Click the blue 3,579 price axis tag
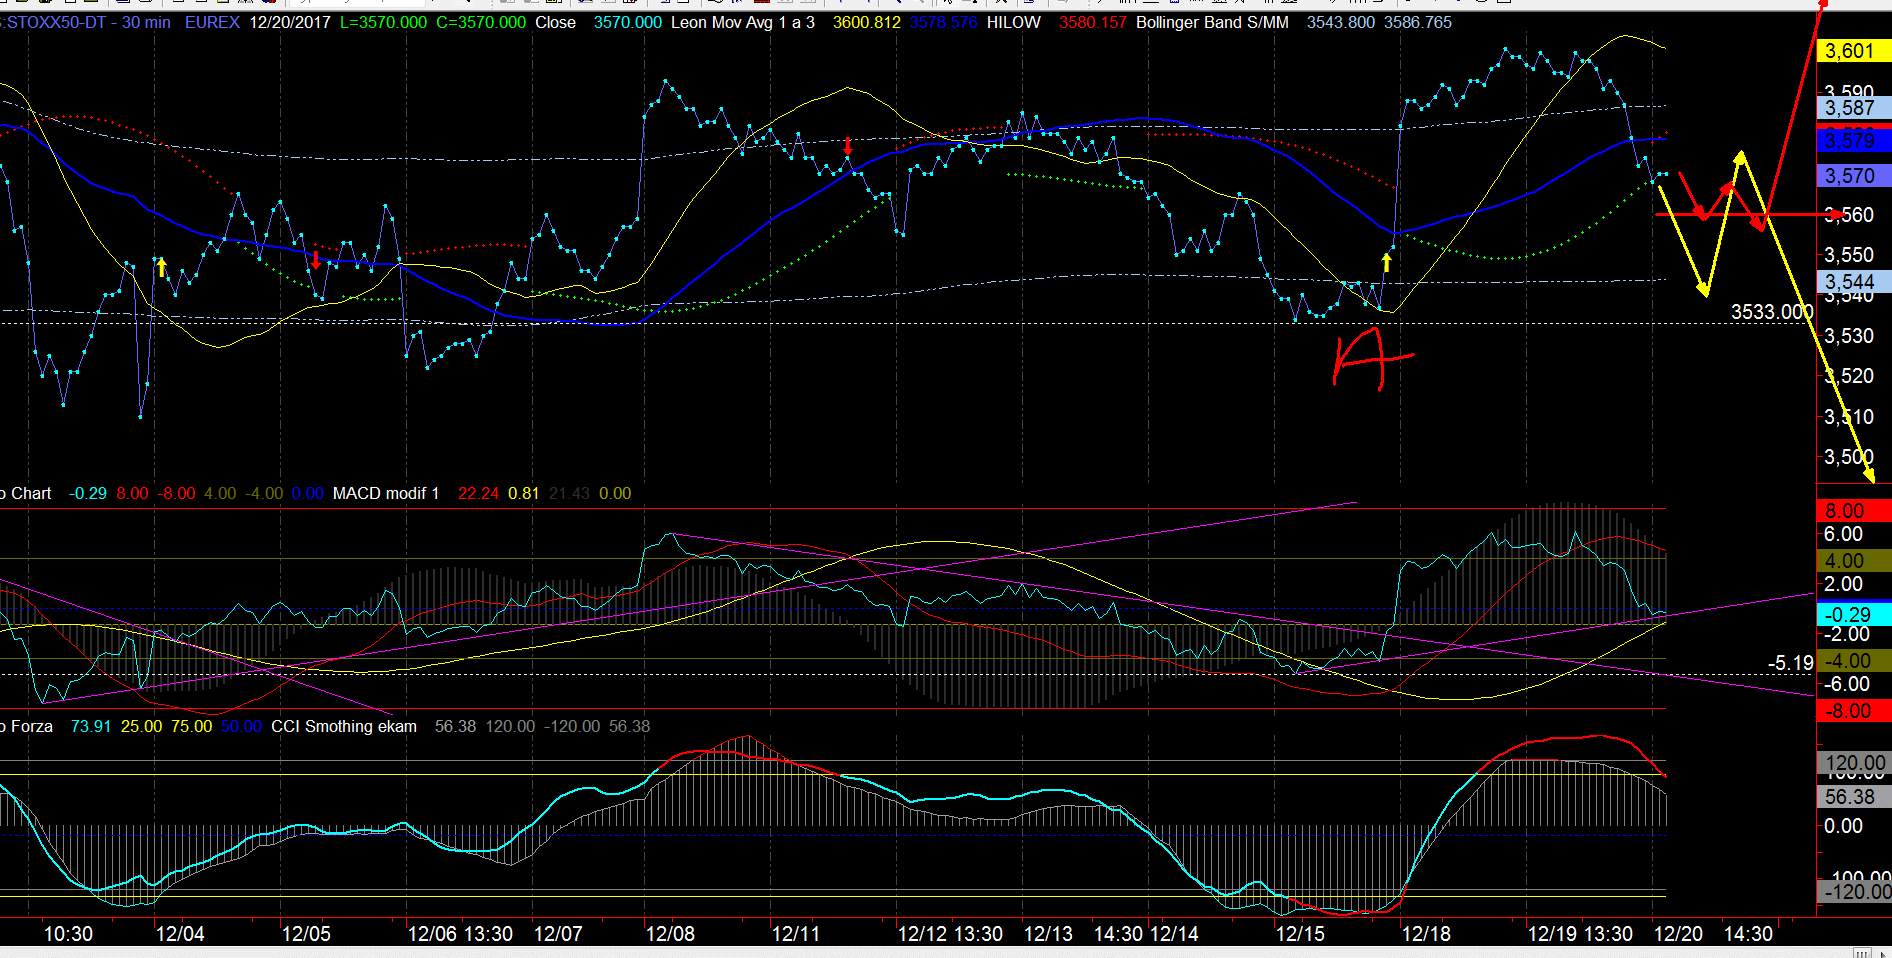This screenshot has height=958, width=1892. pyautogui.click(x=1853, y=140)
